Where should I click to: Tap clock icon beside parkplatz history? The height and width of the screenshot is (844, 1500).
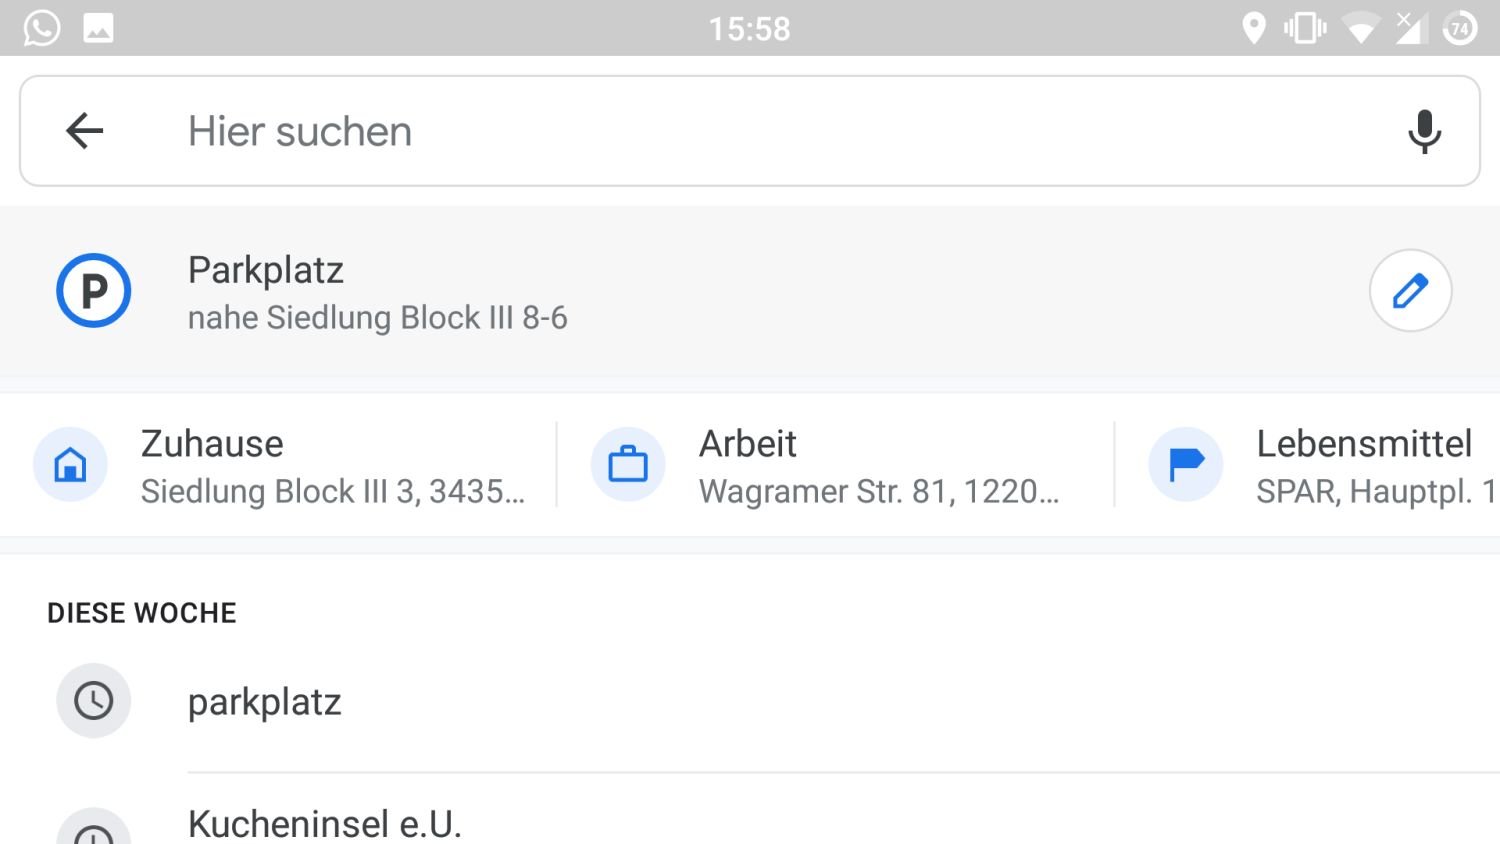[x=93, y=701]
